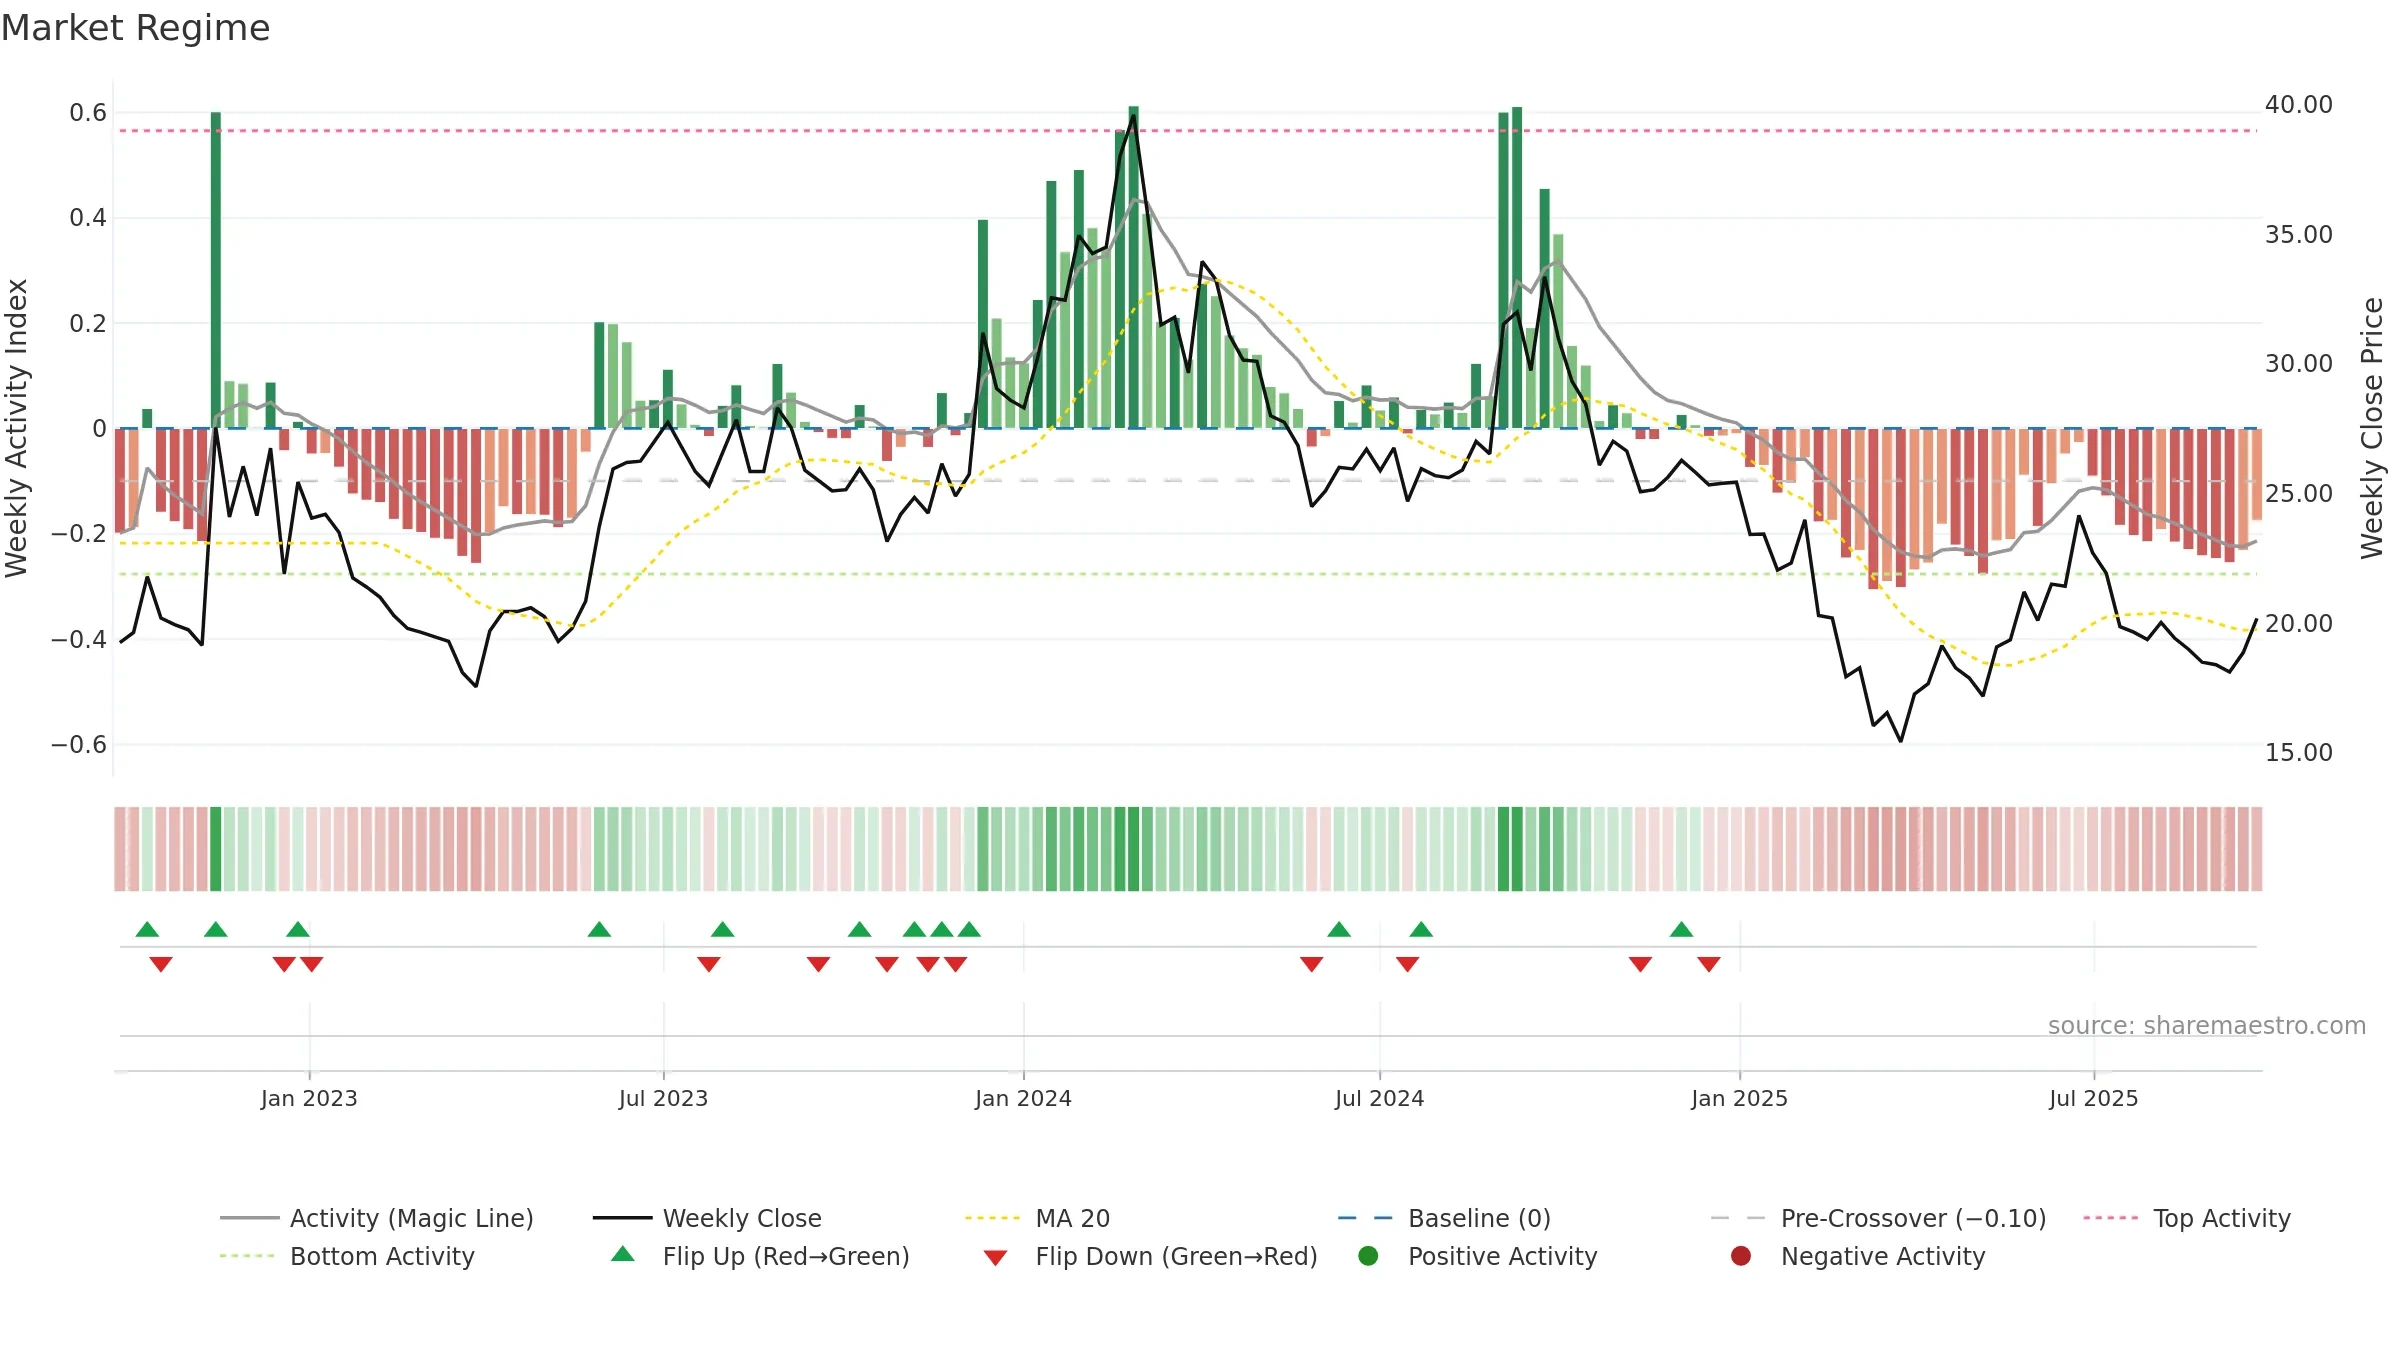Viewport: 2400px width, 1350px height.
Task: Click the yellow dotted MA 20 legend line
Action: (992, 1218)
